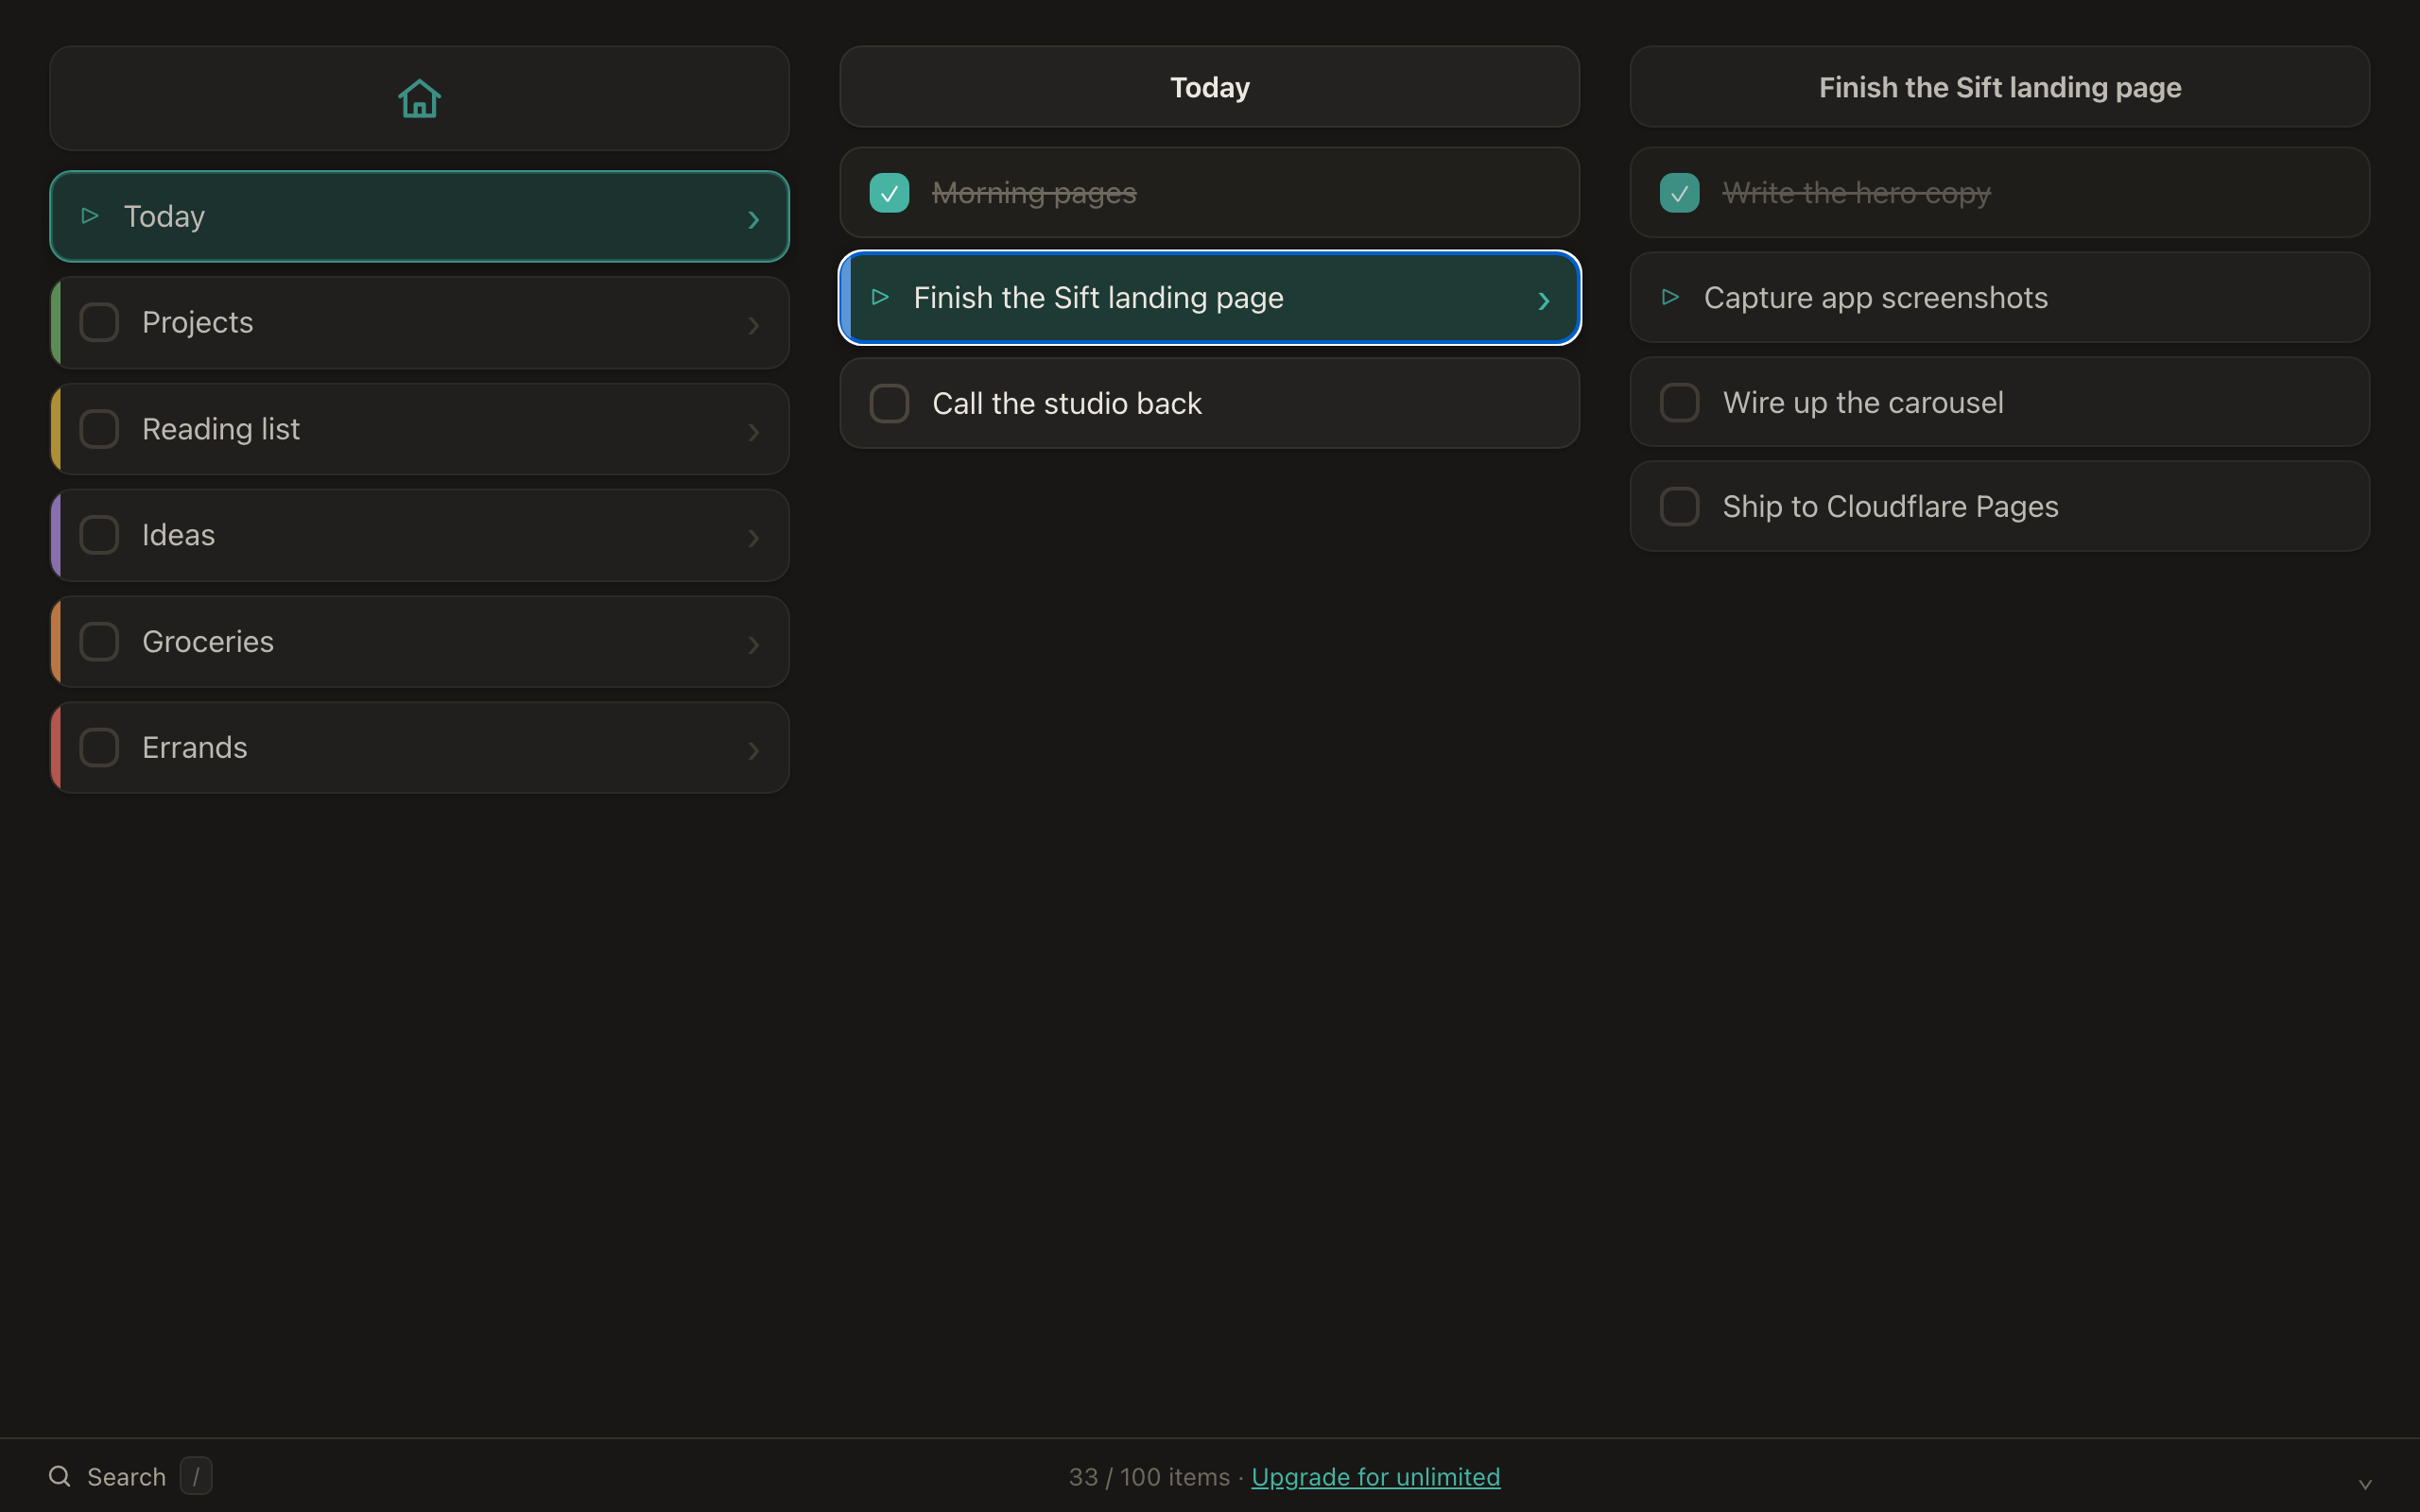Click the Capture app screenshots text
The width and height of the screenshot is (2420, 1512).
click(1876, 297)
